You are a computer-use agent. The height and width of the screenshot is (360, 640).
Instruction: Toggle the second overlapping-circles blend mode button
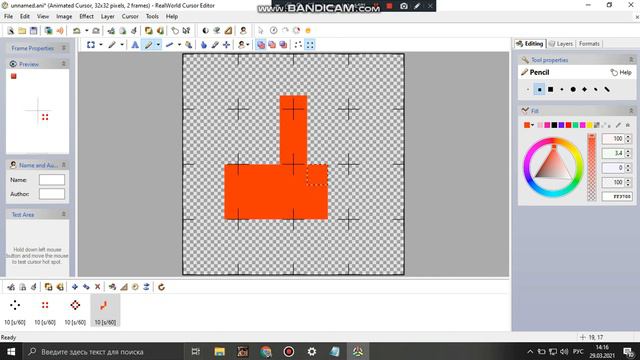[272, 45]
